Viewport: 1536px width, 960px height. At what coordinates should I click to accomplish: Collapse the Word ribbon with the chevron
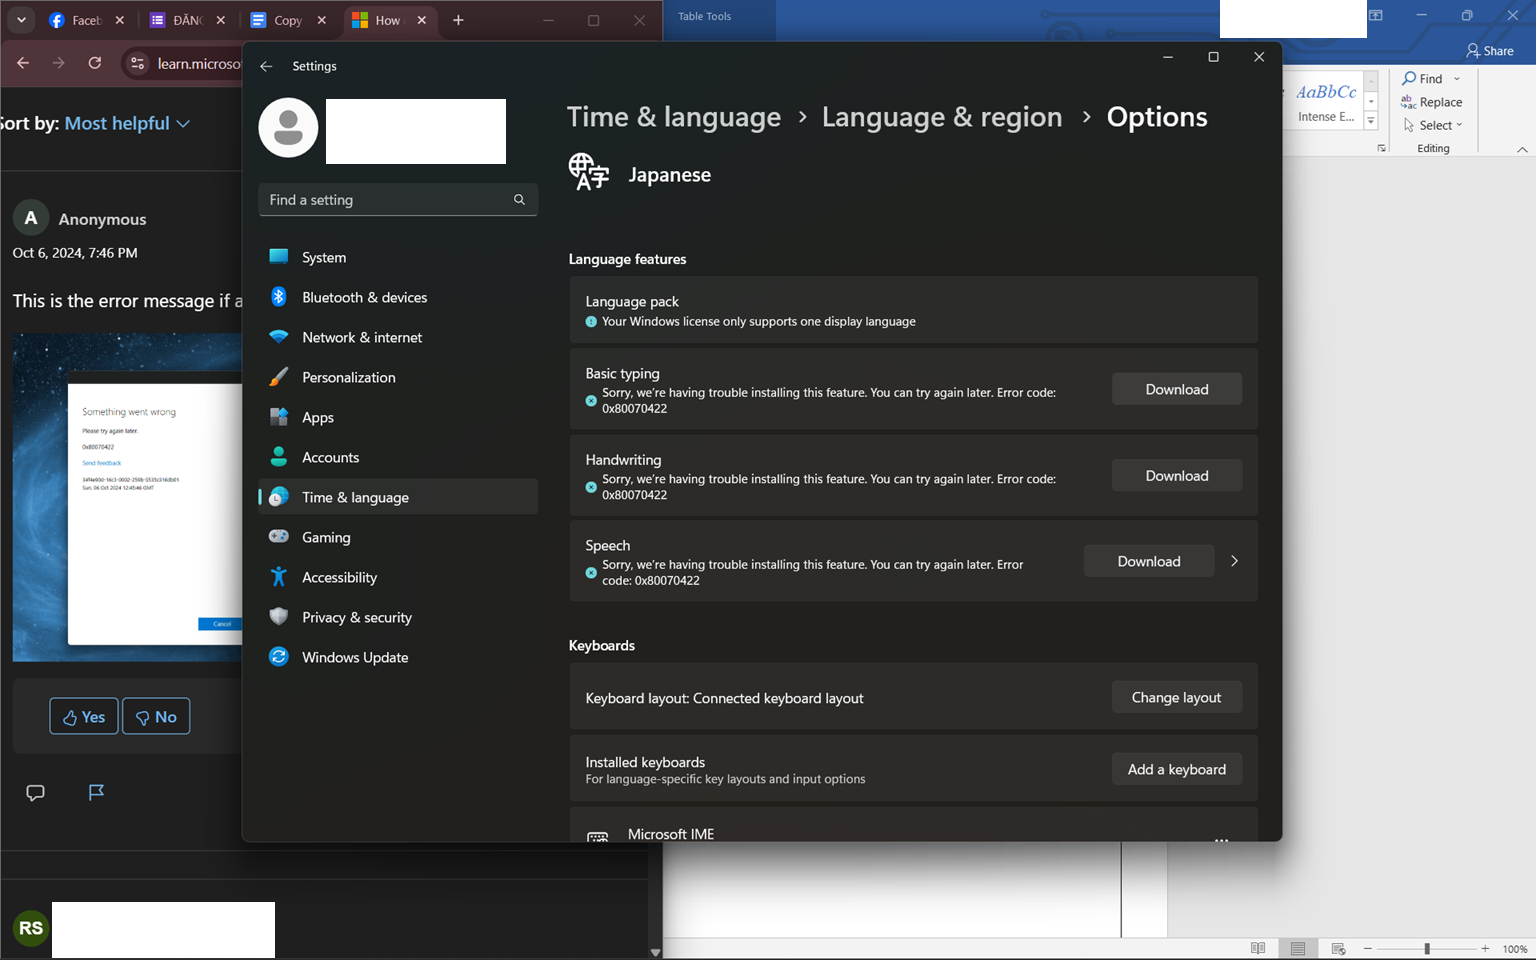tap(1522, 149)
